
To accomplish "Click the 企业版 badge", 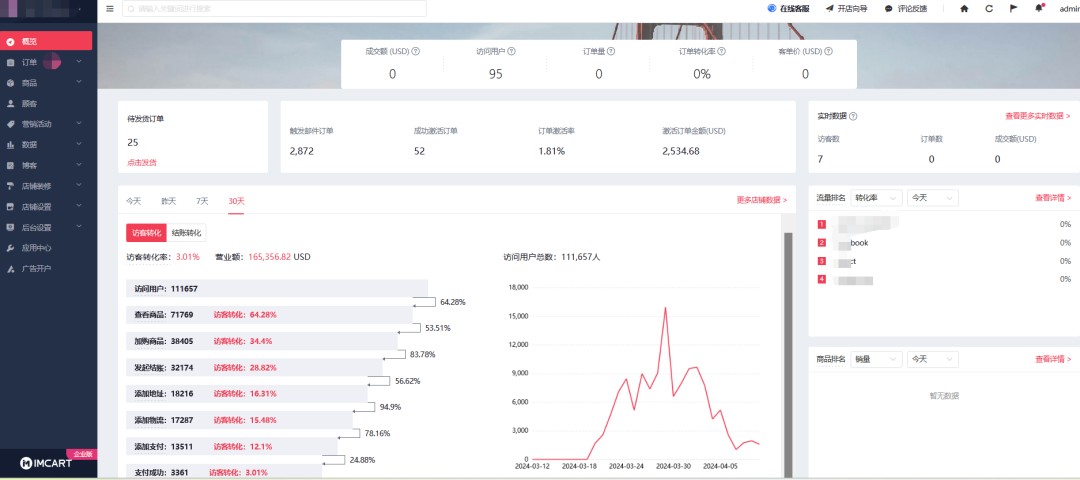I will point(84,454).
